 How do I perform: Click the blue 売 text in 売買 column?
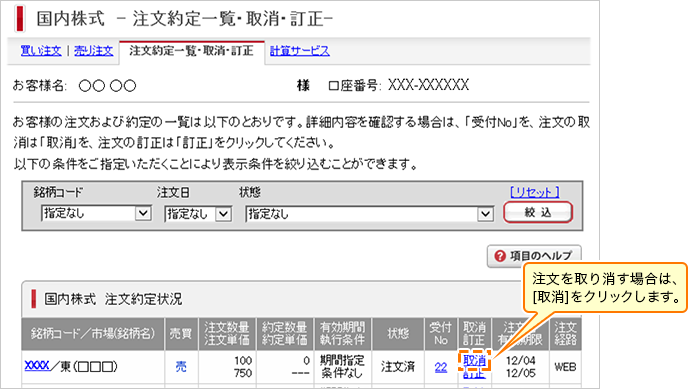[x=181, y=367]
